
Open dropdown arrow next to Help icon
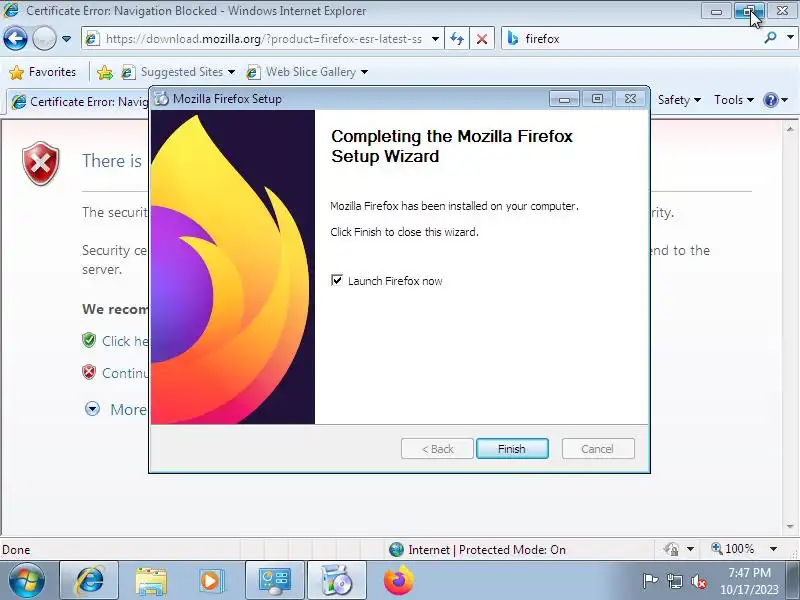pos(785,100)
